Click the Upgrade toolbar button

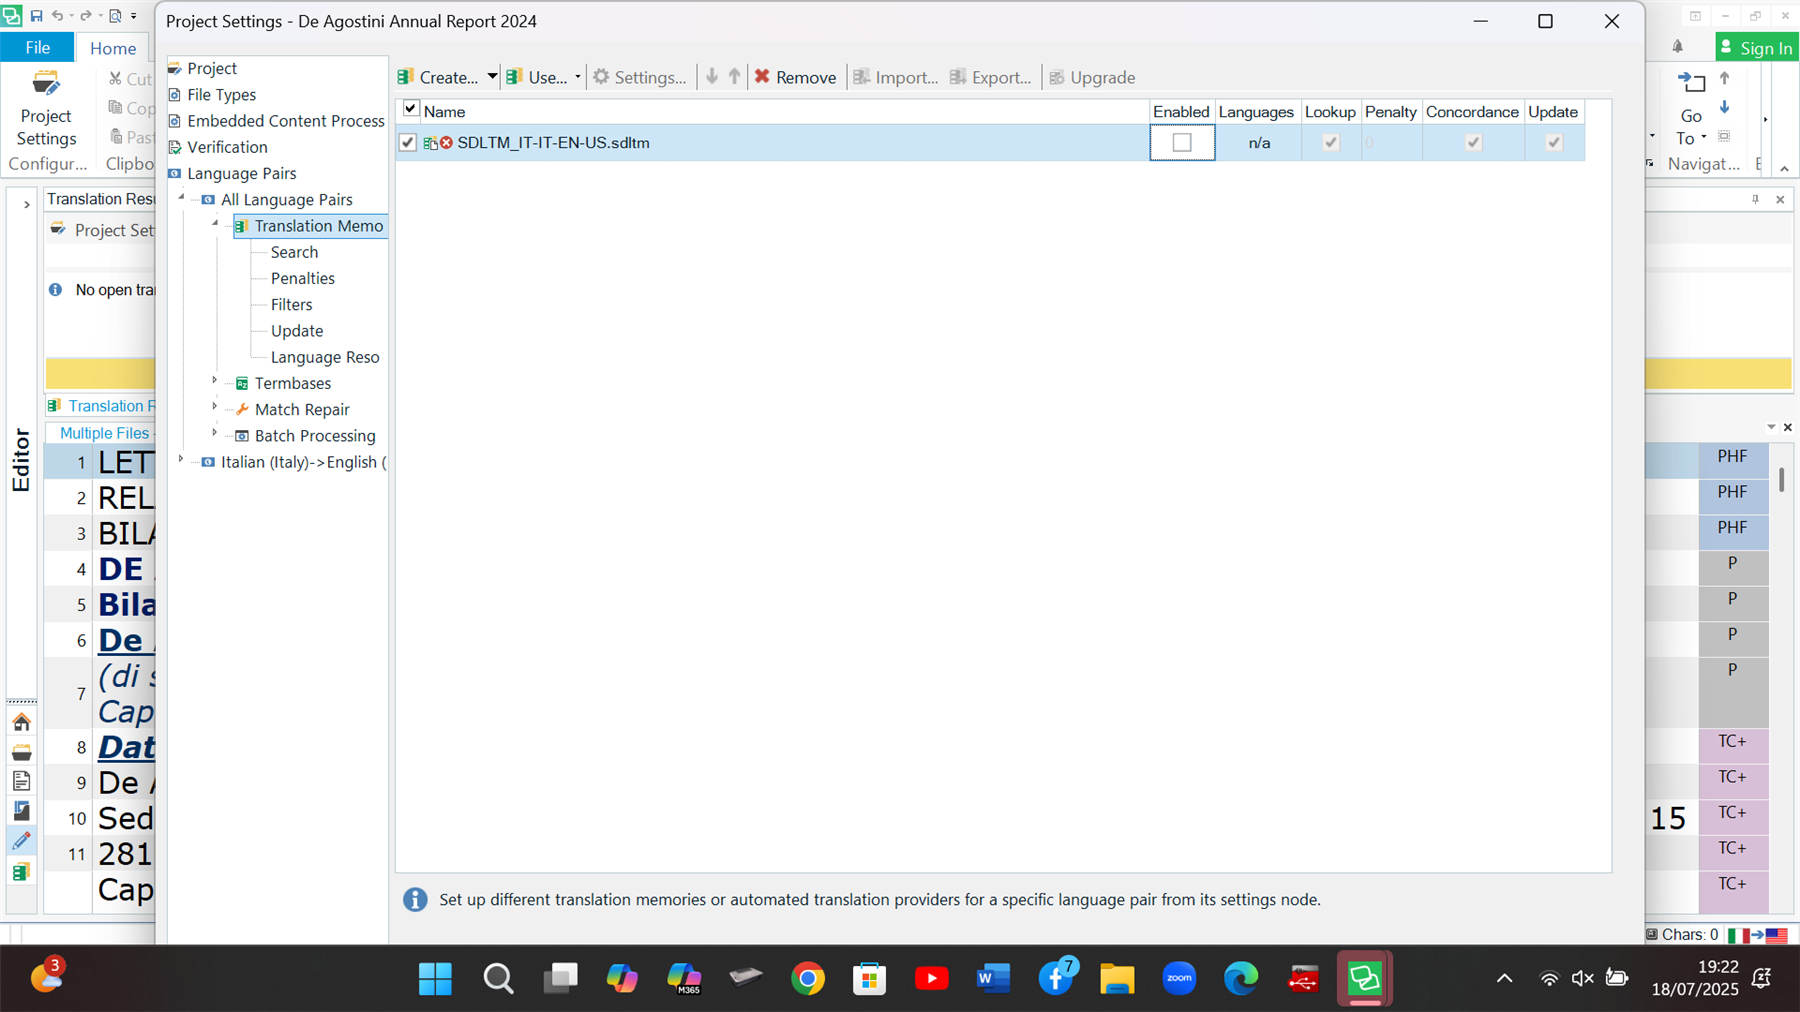tap(1091, 77)
